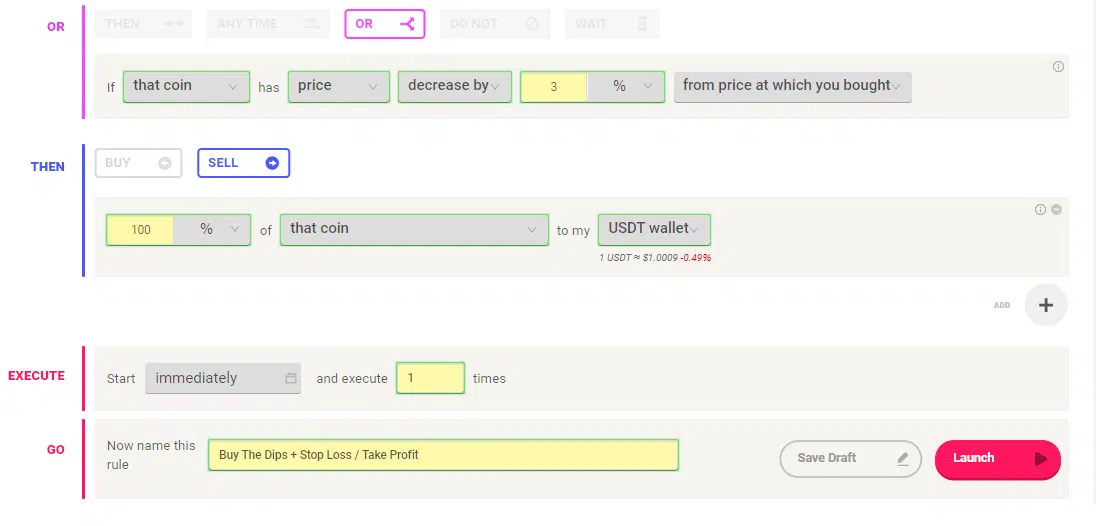Choose the SELL action button
This screenshot has height=526, width=1096.
[x=243, y=163]
